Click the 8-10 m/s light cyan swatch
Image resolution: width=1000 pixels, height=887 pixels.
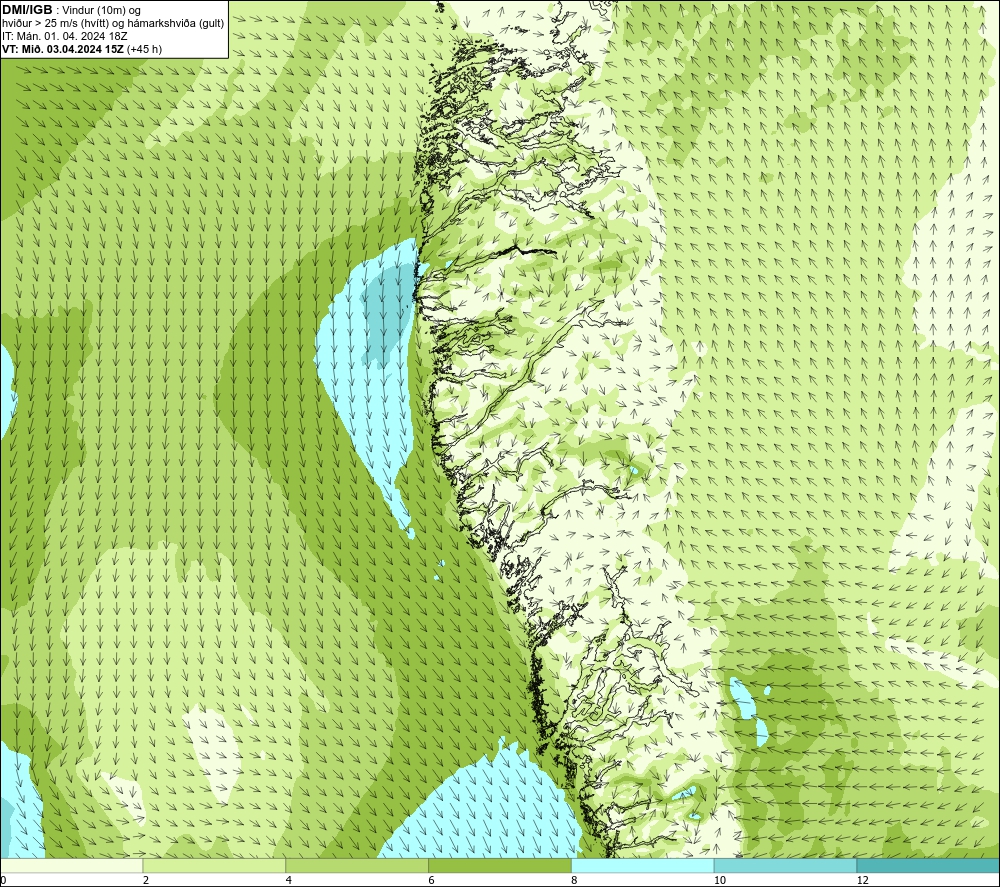click(643, 865)
